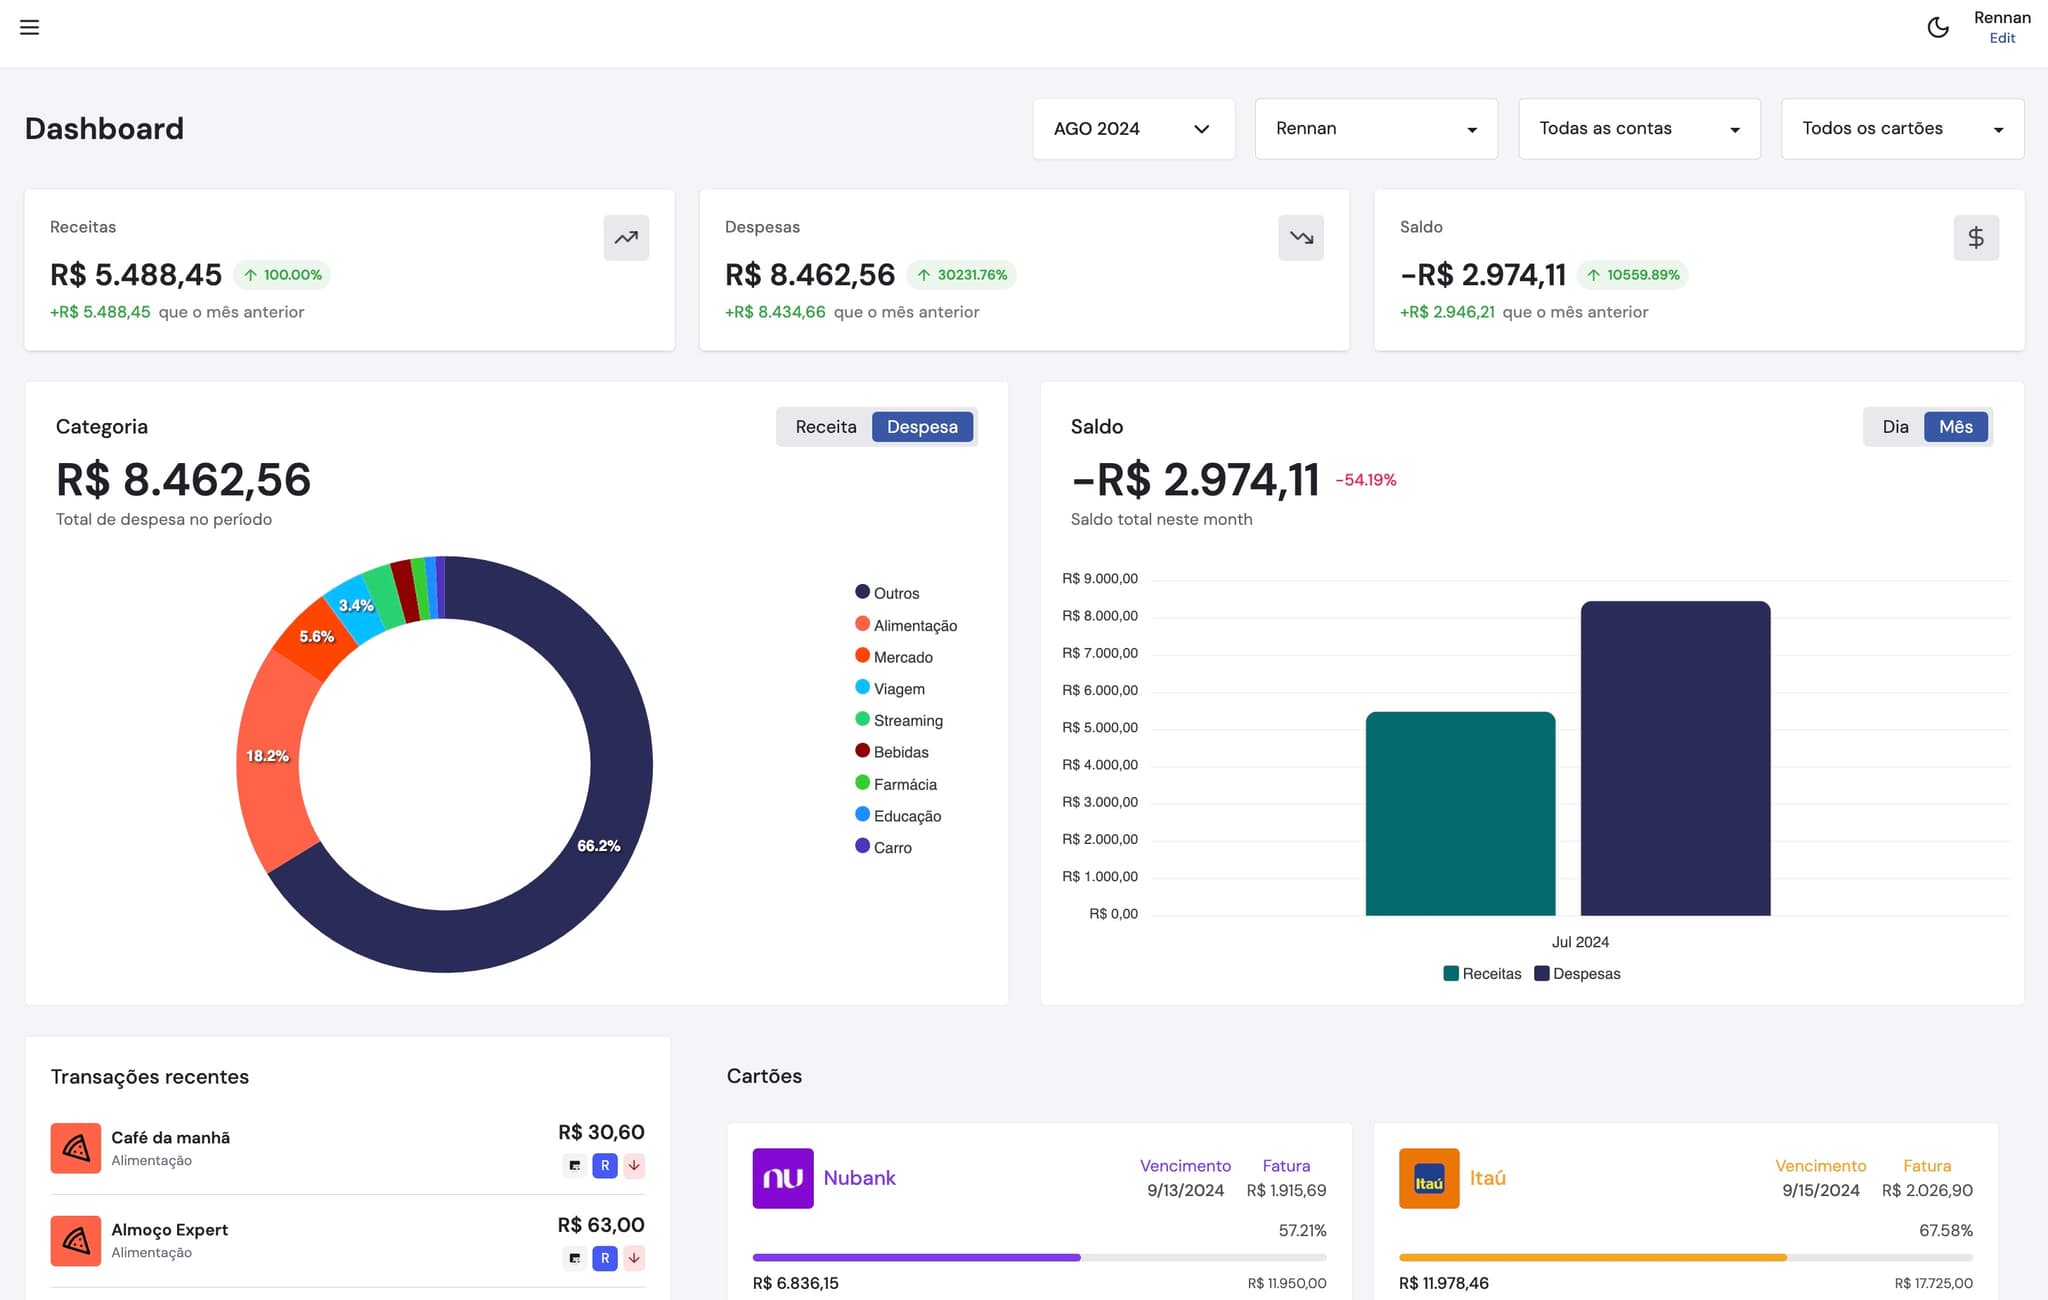Toggle Outros legend entry in donut chart

887,593
